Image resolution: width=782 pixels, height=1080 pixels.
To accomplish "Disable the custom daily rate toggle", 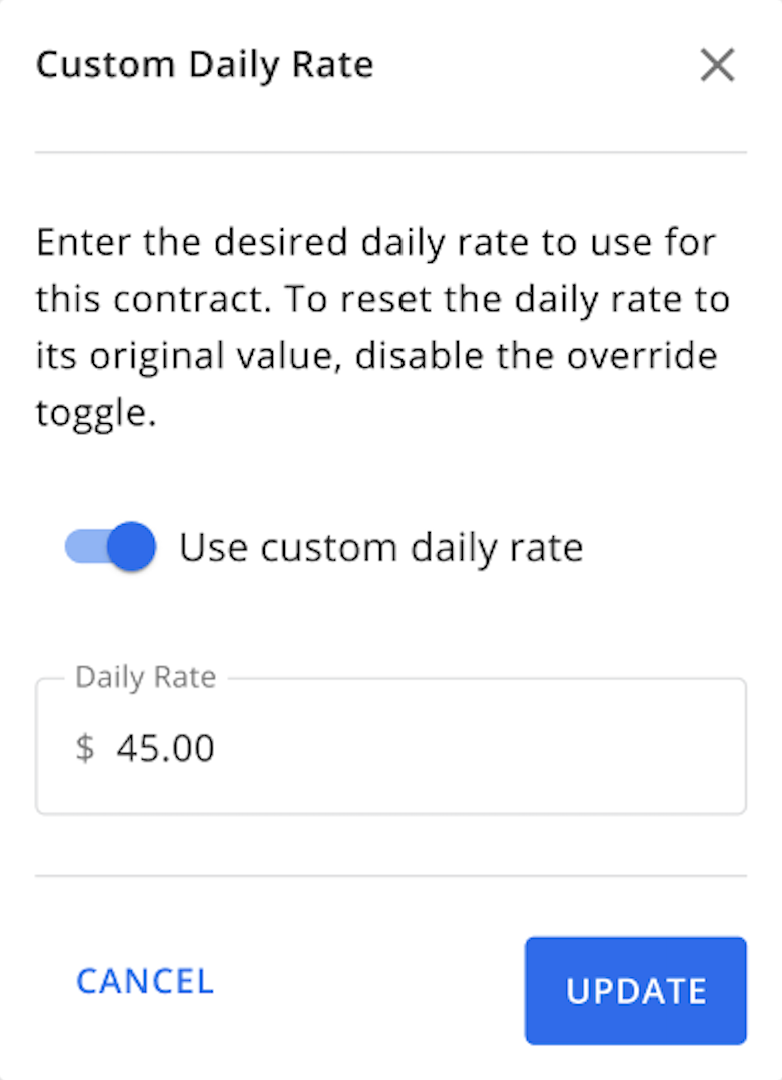I will tap(111, 547).
